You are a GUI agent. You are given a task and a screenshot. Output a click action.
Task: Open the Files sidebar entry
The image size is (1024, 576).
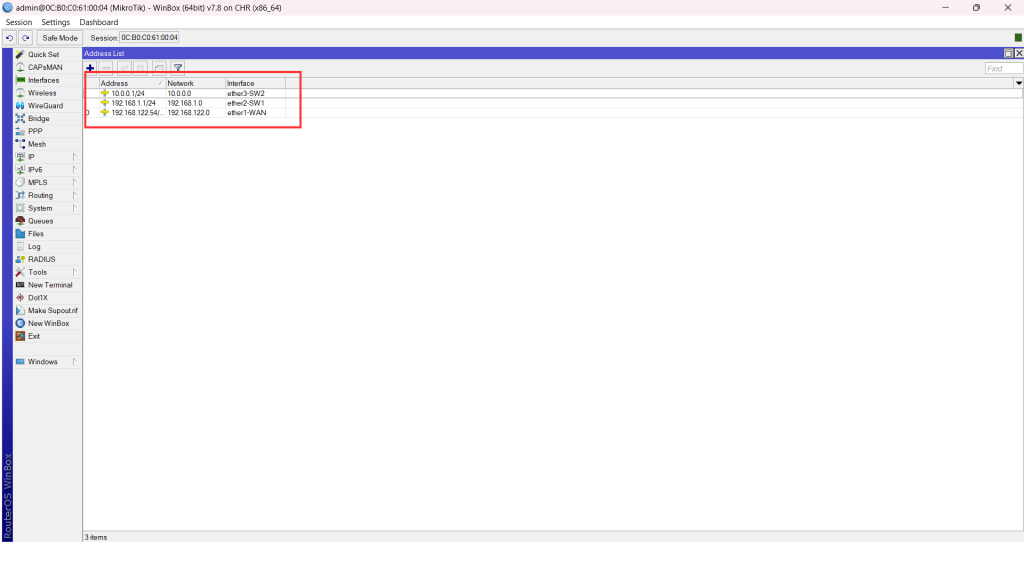pyautogui.click(x=35, y=234)
